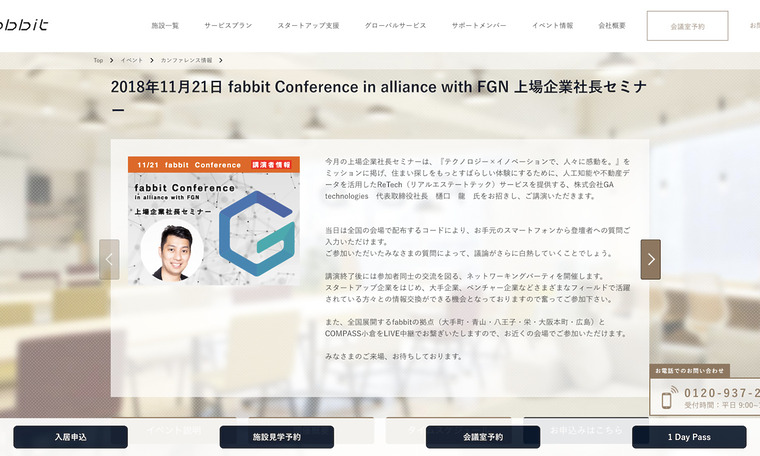Go to previous slide with left arrow

click(109, 259)
